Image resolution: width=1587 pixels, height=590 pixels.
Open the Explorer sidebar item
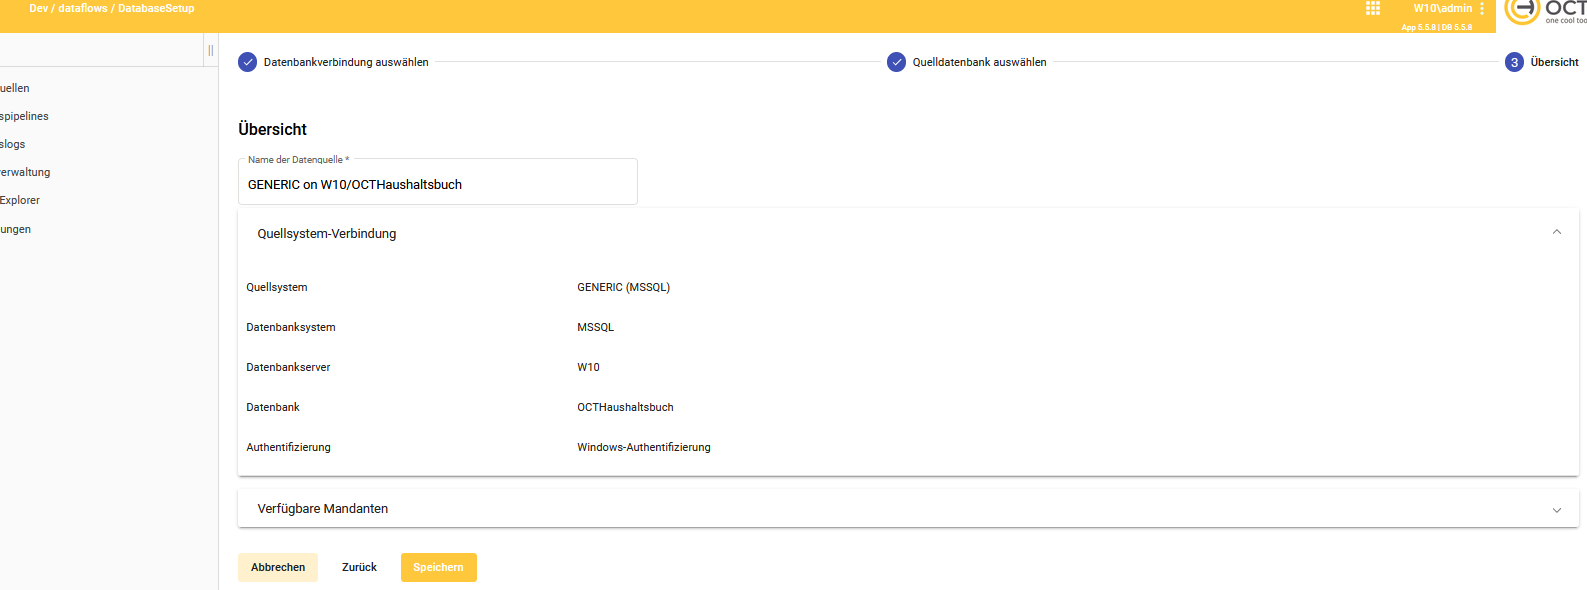(x=20, y=200)
